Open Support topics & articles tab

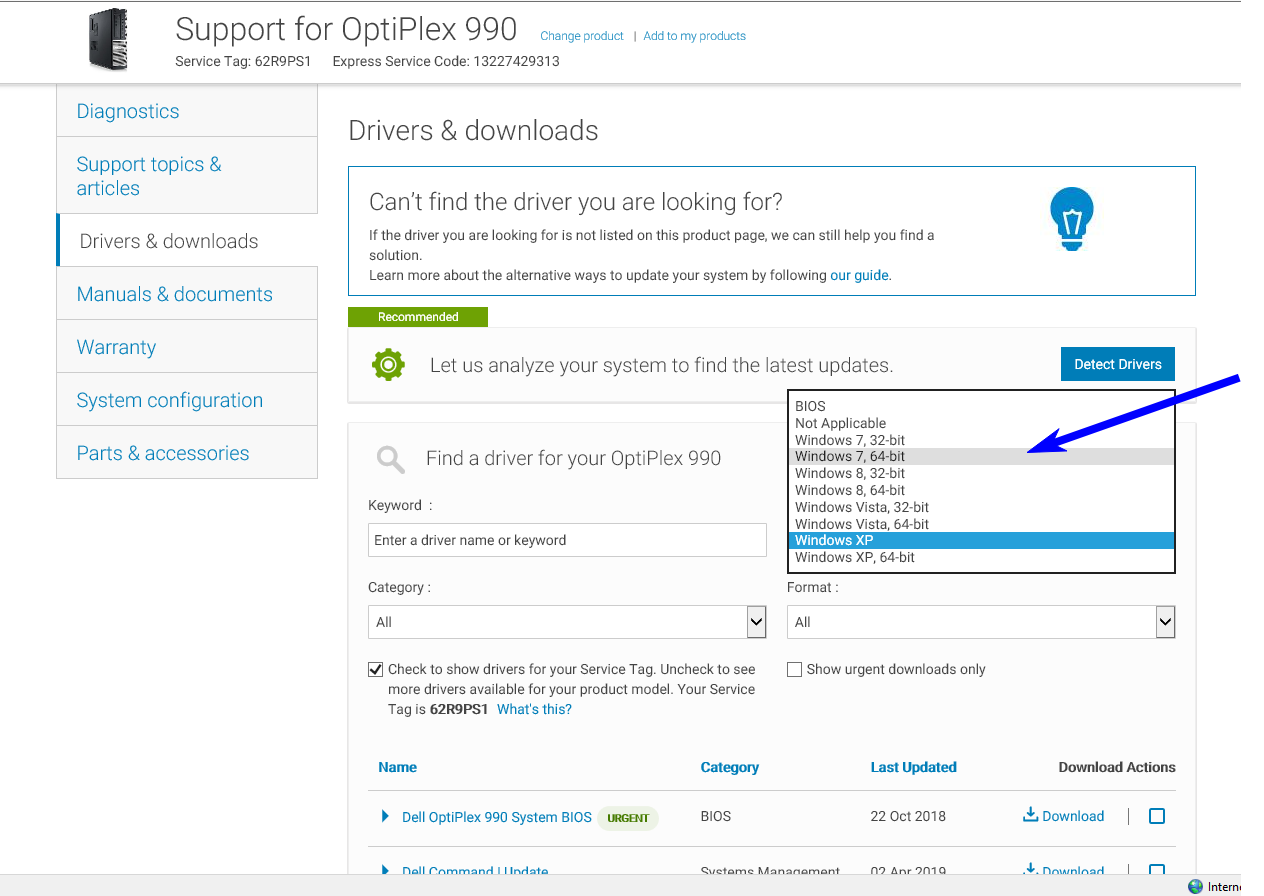[x=187, y=176]
